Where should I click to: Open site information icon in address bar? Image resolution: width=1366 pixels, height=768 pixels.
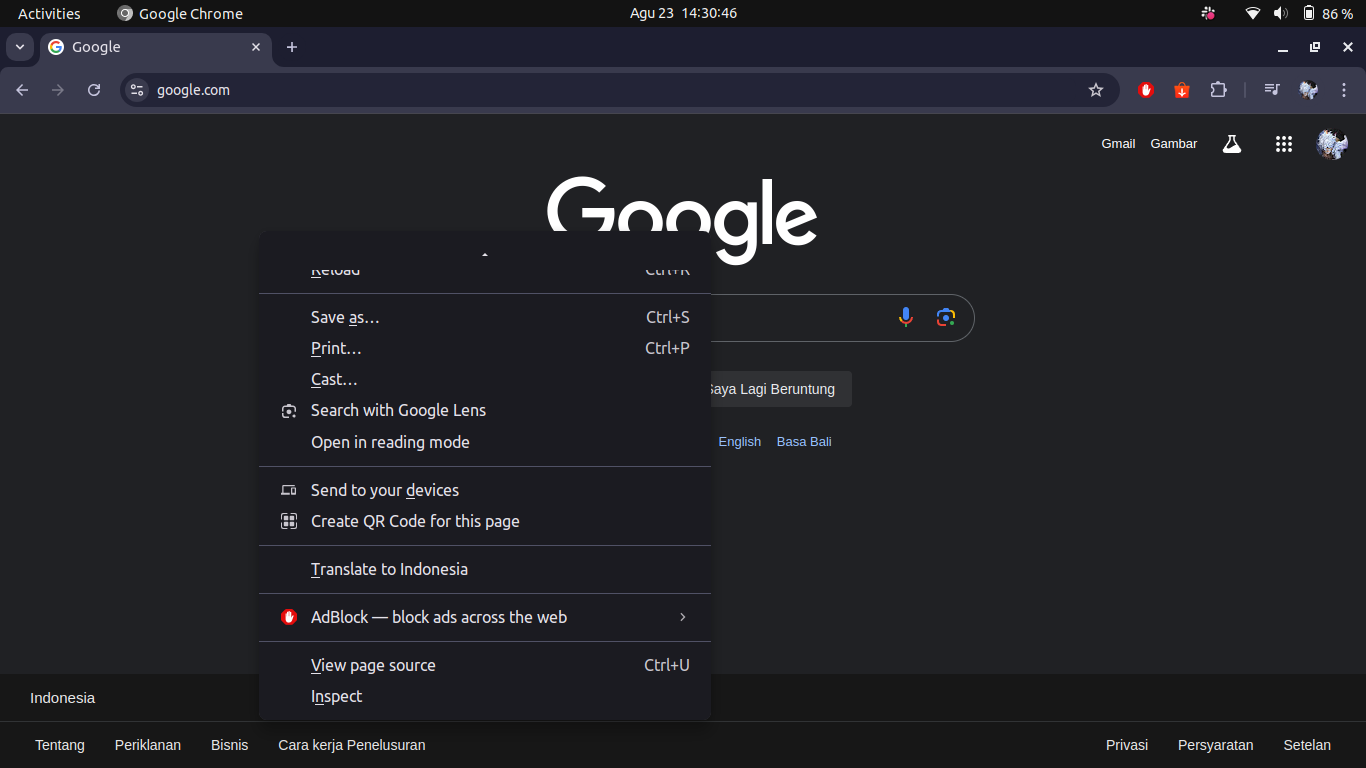click(137, 90)
